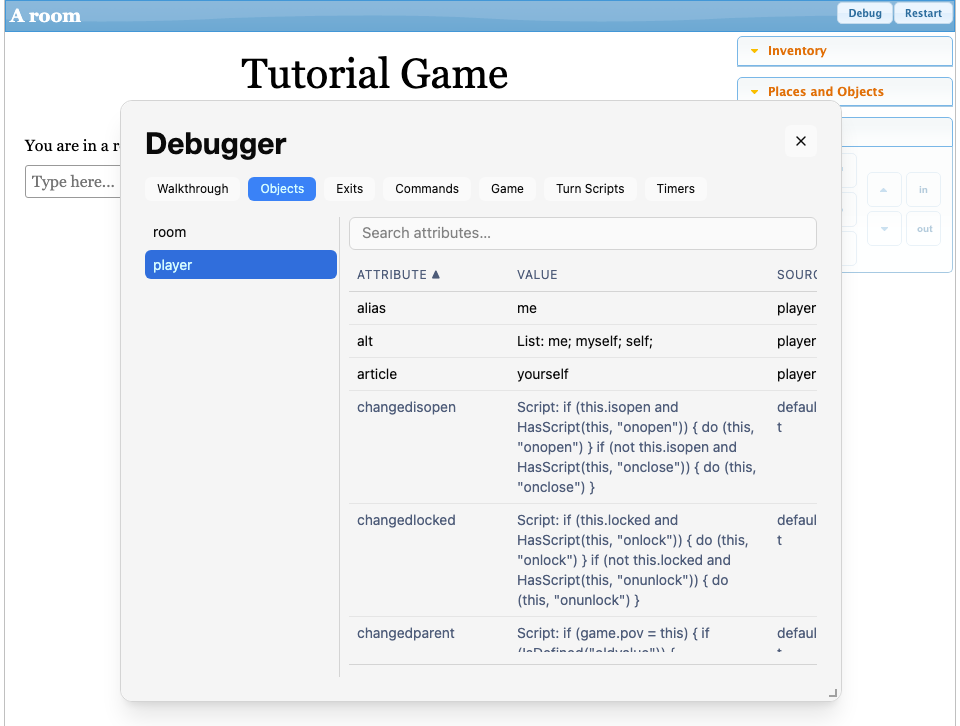Click the resize grip at the dialog corner
The image size is (960, 726).
(x=833, y=693)
